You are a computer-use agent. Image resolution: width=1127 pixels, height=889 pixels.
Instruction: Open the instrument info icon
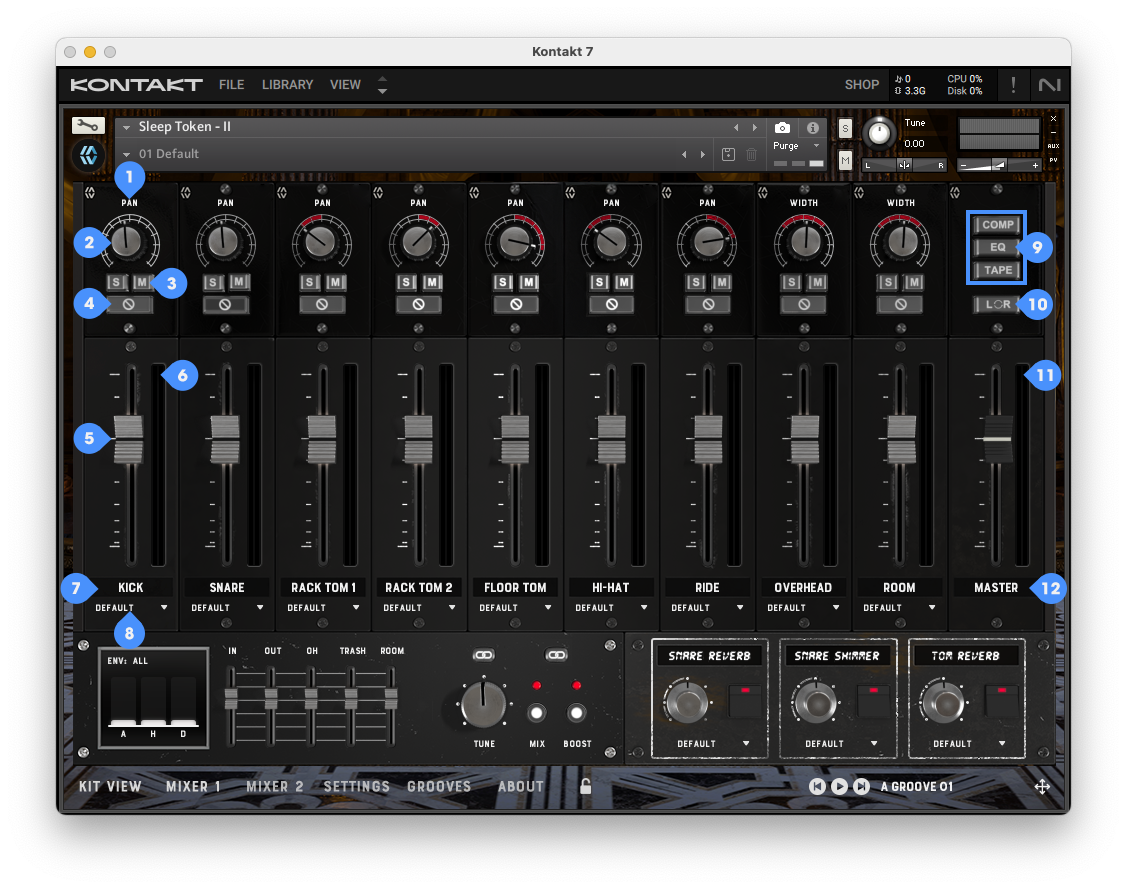click(x=812, y=128)
